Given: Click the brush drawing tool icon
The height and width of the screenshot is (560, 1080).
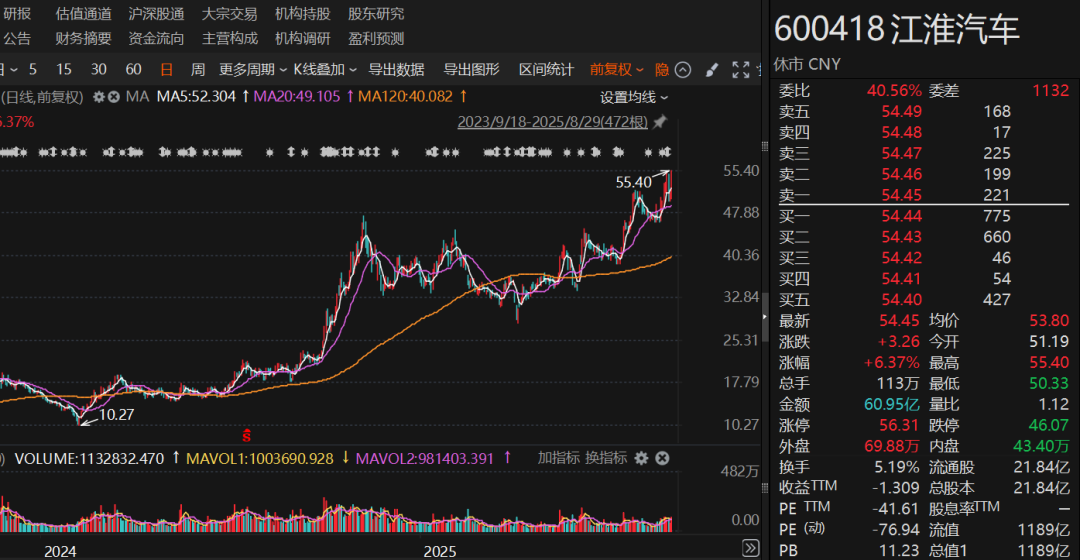Looking at the screenshot, I should [711, 70].
